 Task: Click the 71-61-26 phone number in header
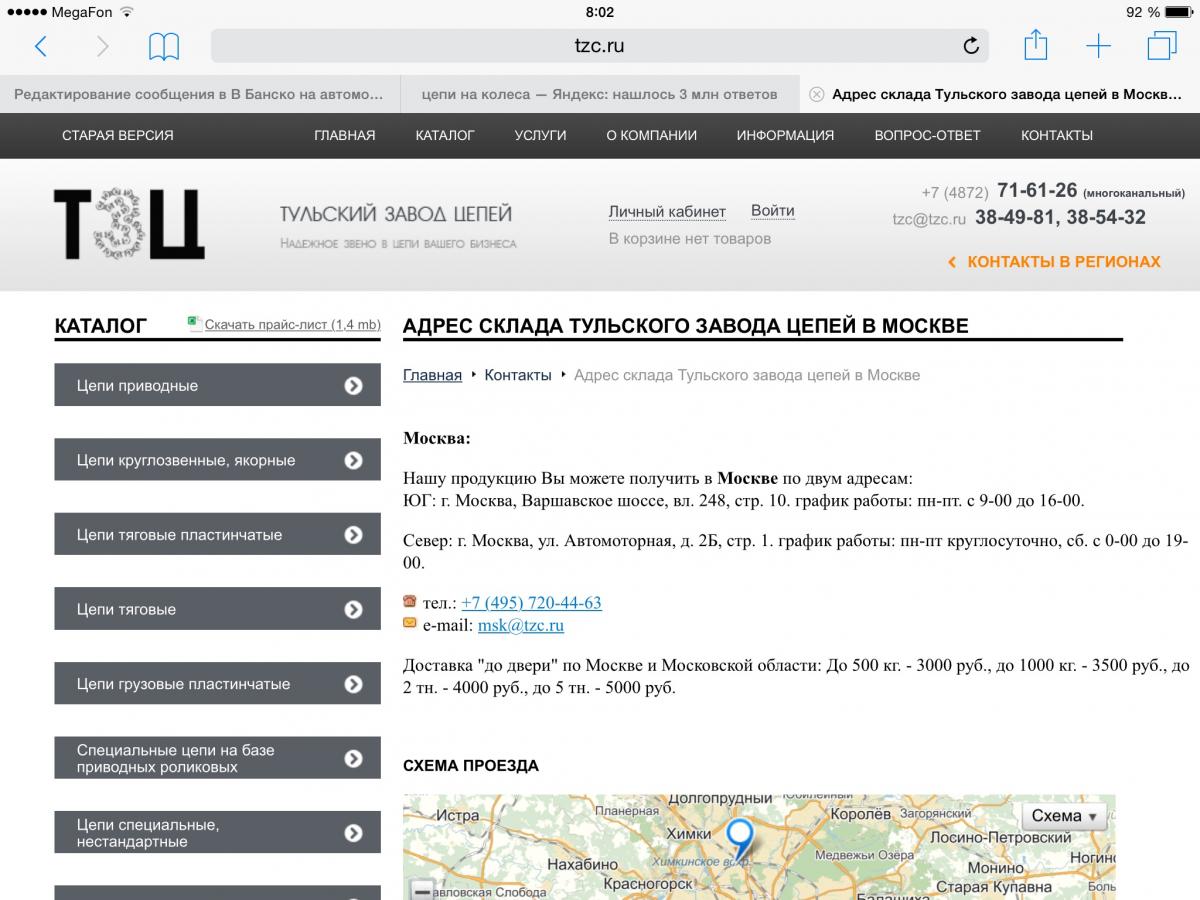point(1037,190)
